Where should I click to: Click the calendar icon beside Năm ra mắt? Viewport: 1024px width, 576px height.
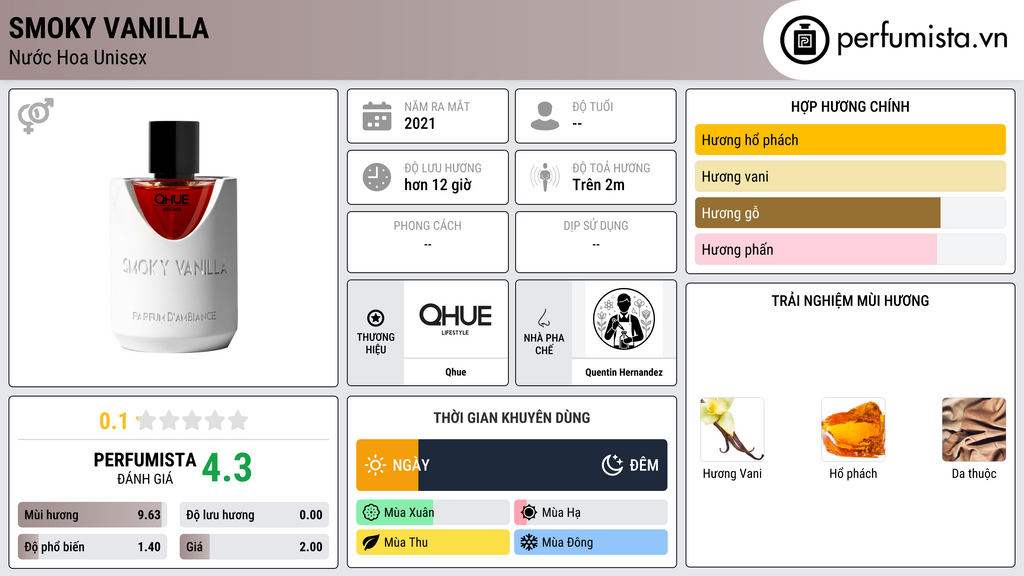(x=377, y=116)
